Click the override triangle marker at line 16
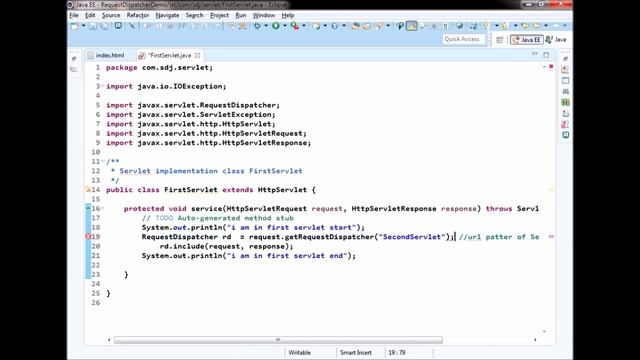 click(x=88, y=208)
